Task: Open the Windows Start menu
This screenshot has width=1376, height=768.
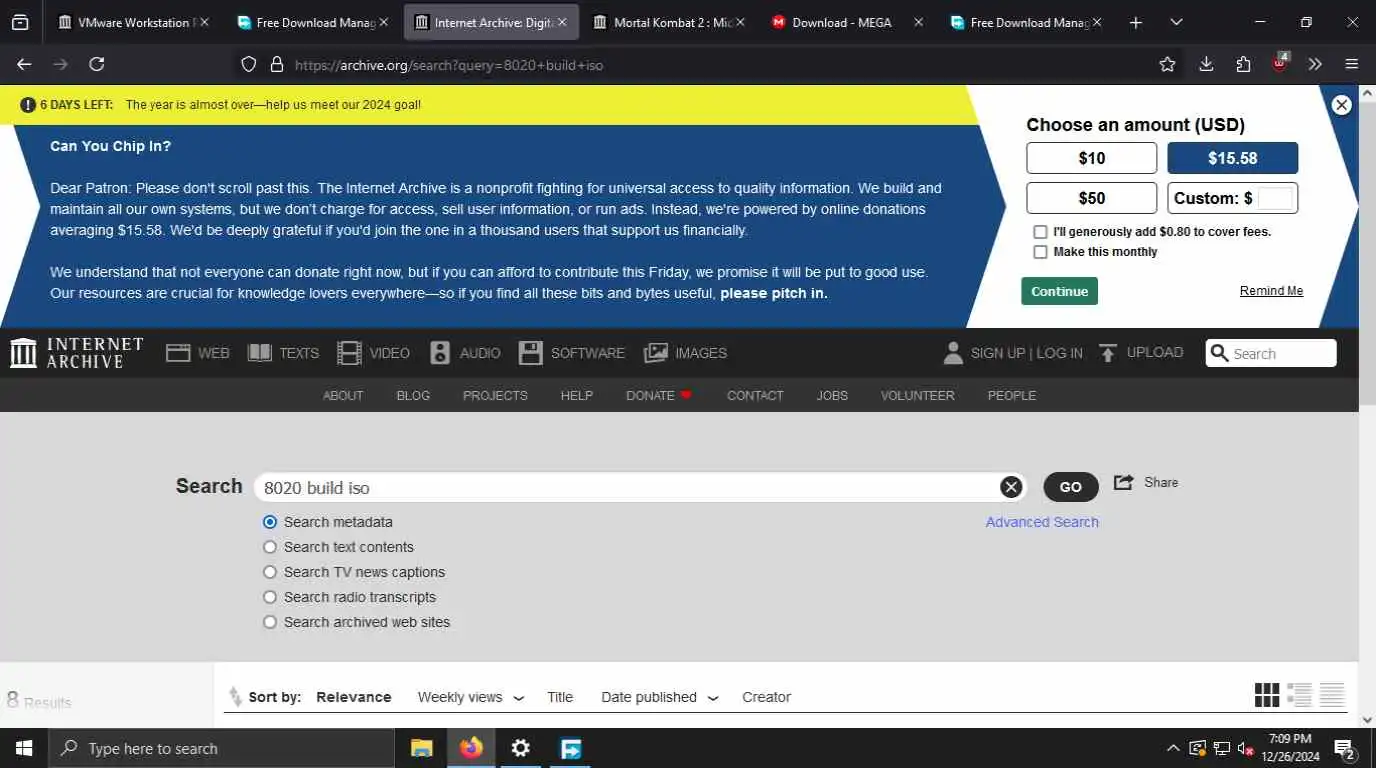Action: (x=24, y=748)
